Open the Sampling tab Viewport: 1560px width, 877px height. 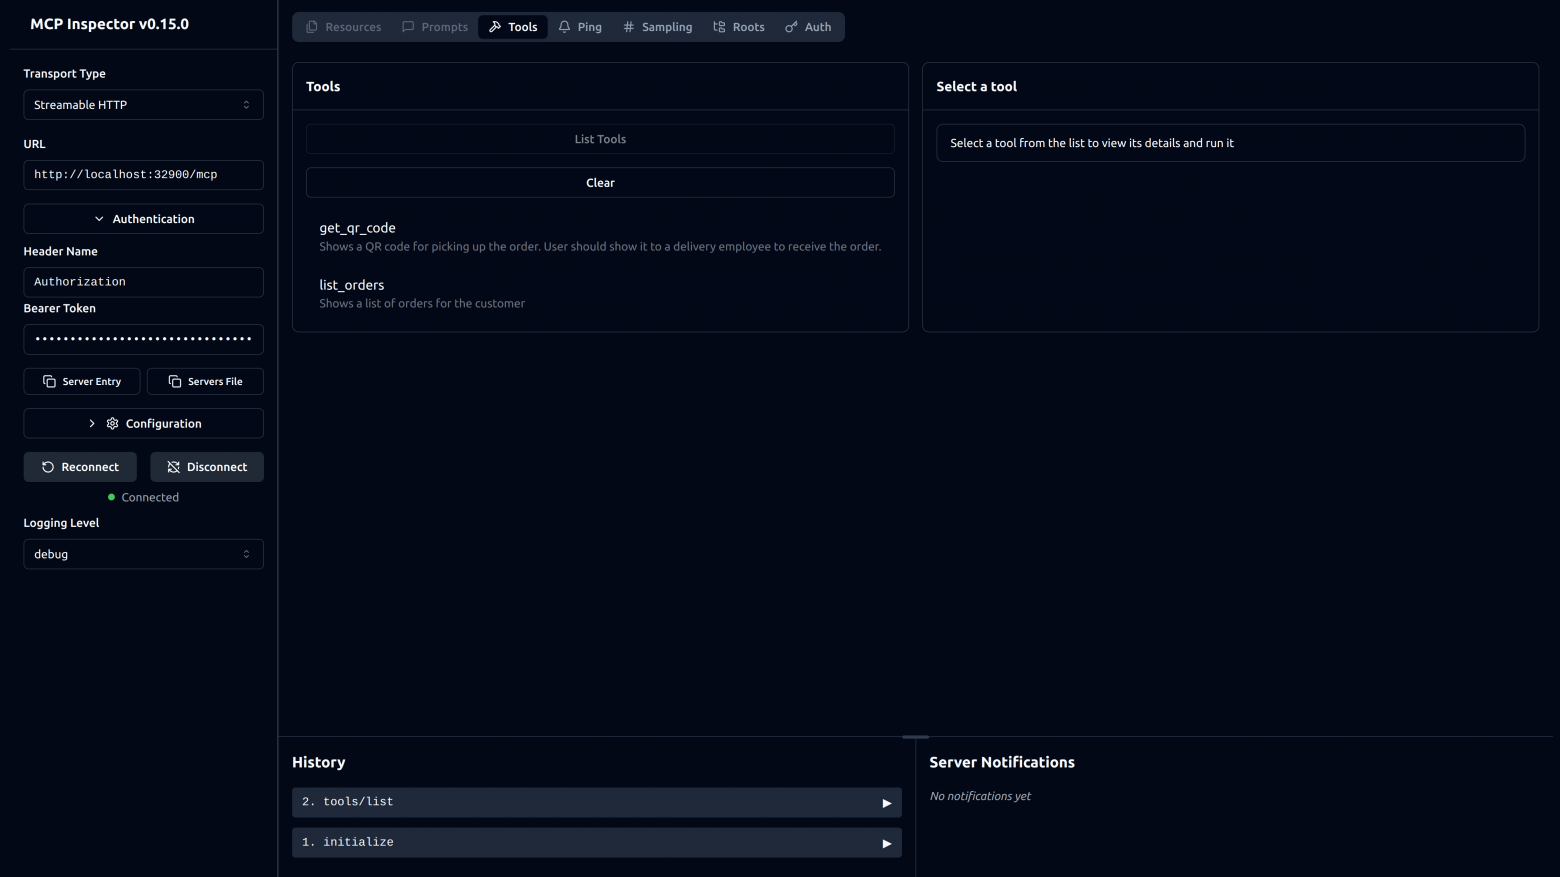657,27
